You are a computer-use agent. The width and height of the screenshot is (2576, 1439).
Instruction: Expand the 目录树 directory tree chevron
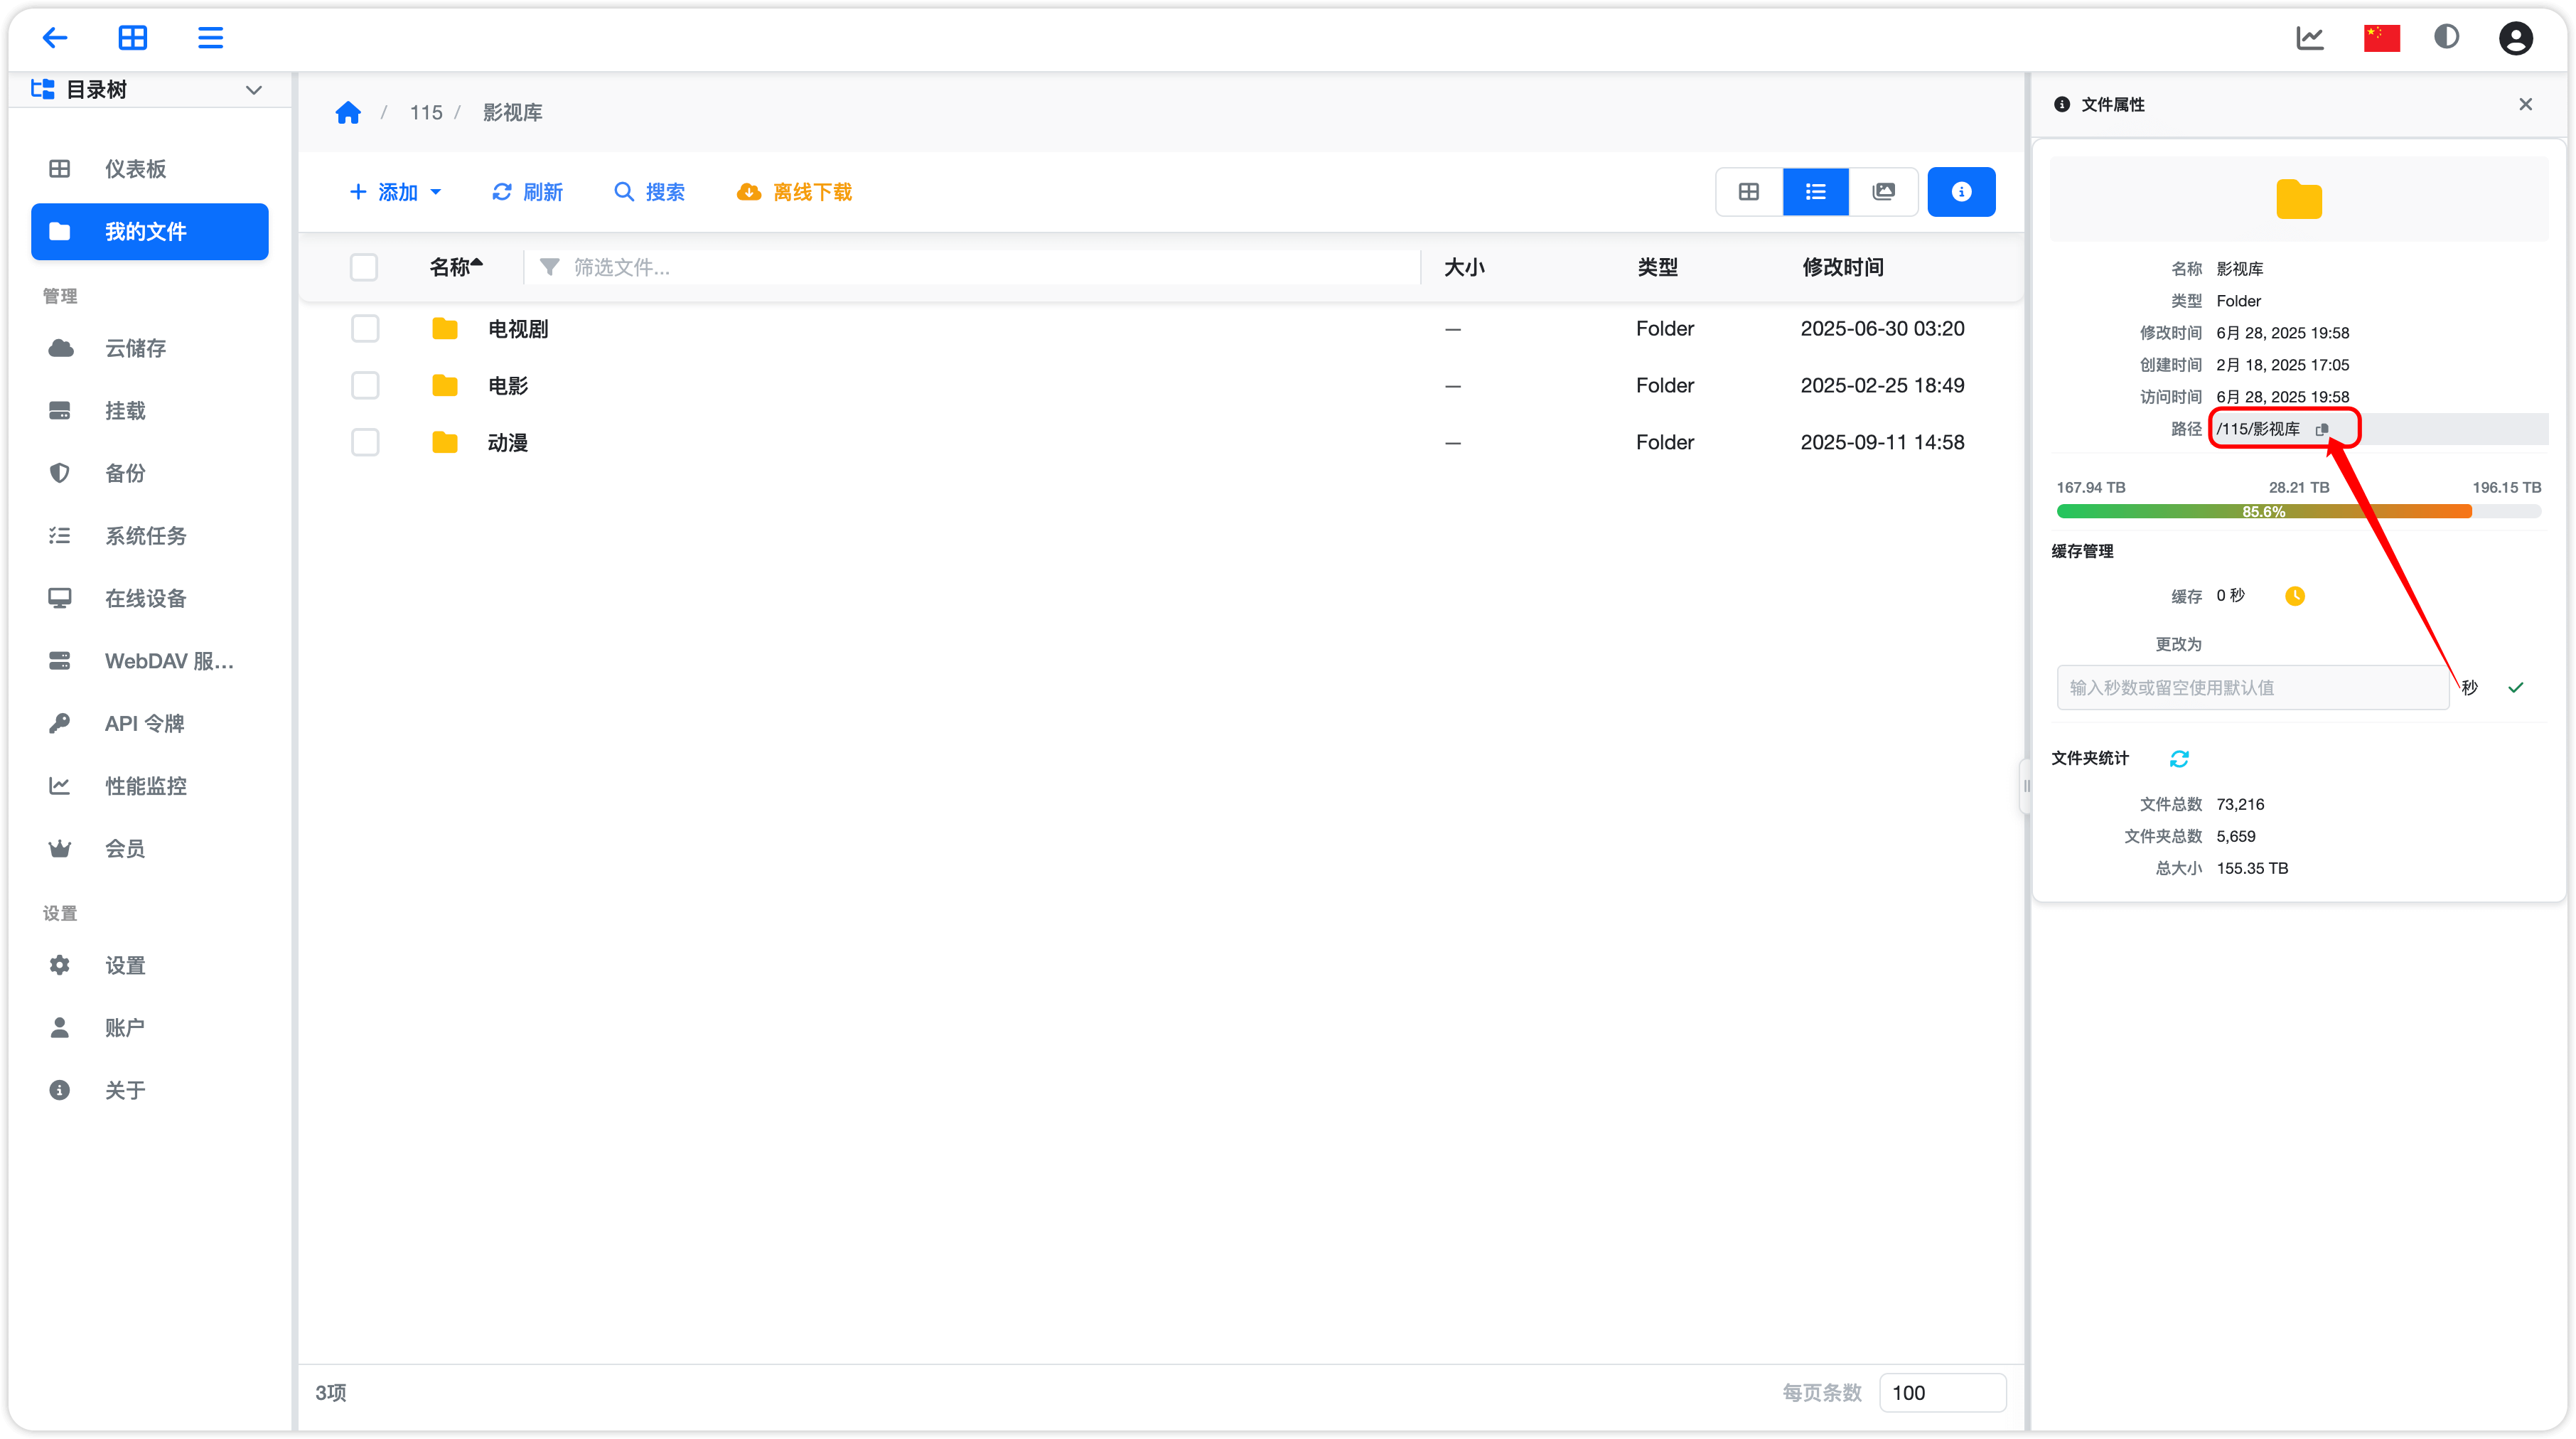pos(254,90)
